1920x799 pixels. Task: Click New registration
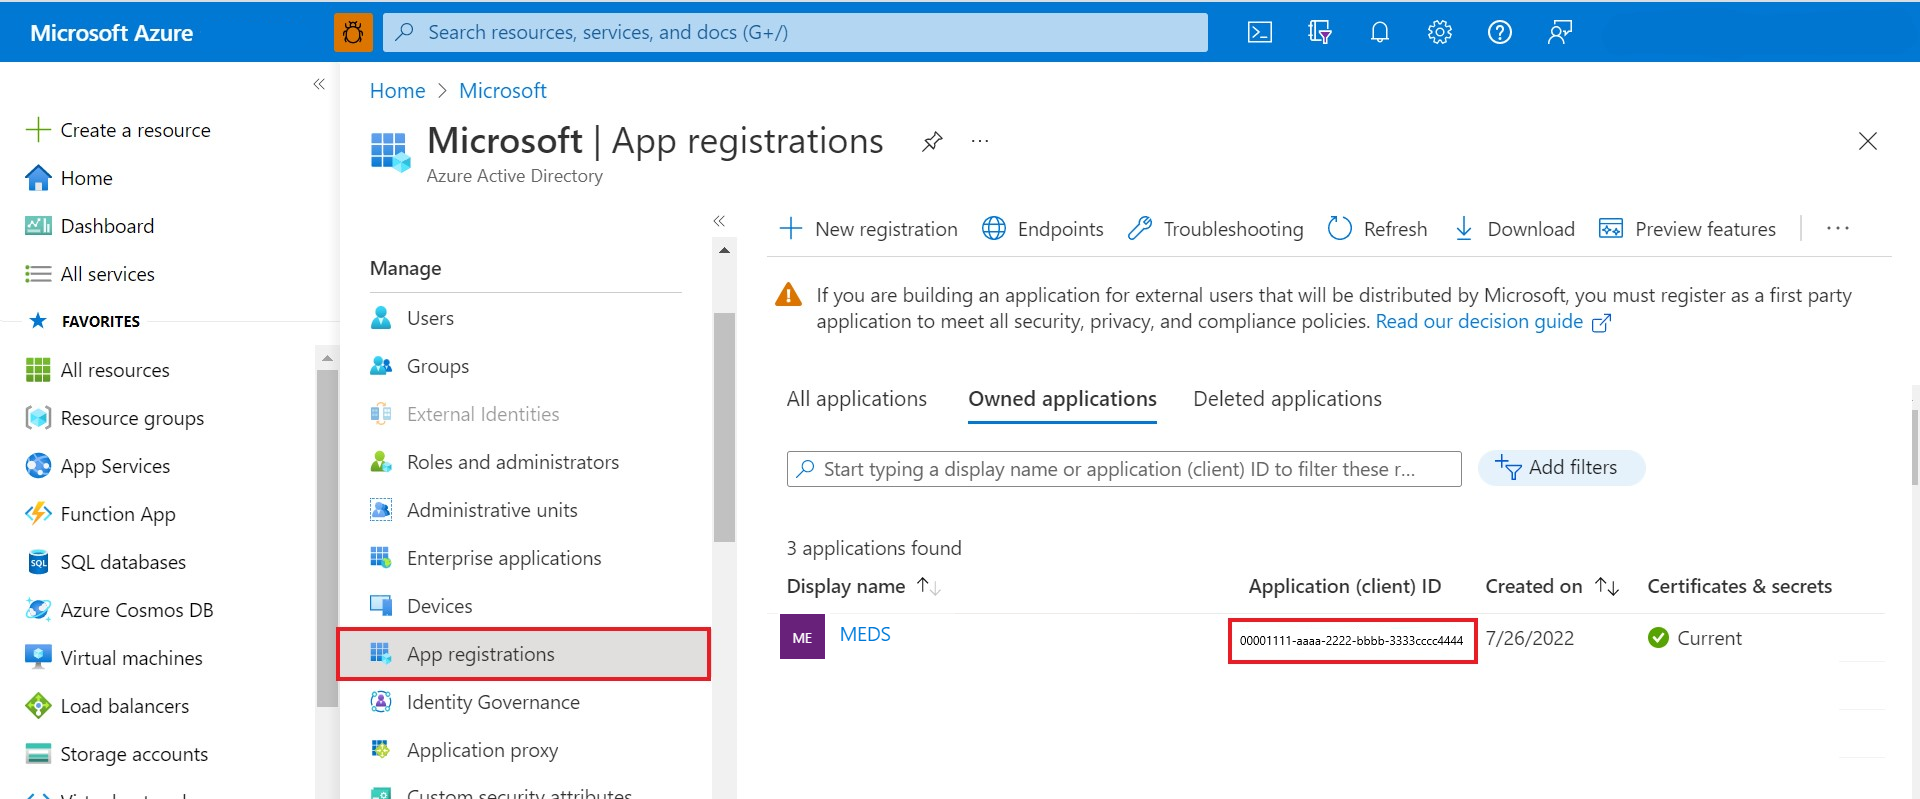pyautogui.click(x=868, y=229)
